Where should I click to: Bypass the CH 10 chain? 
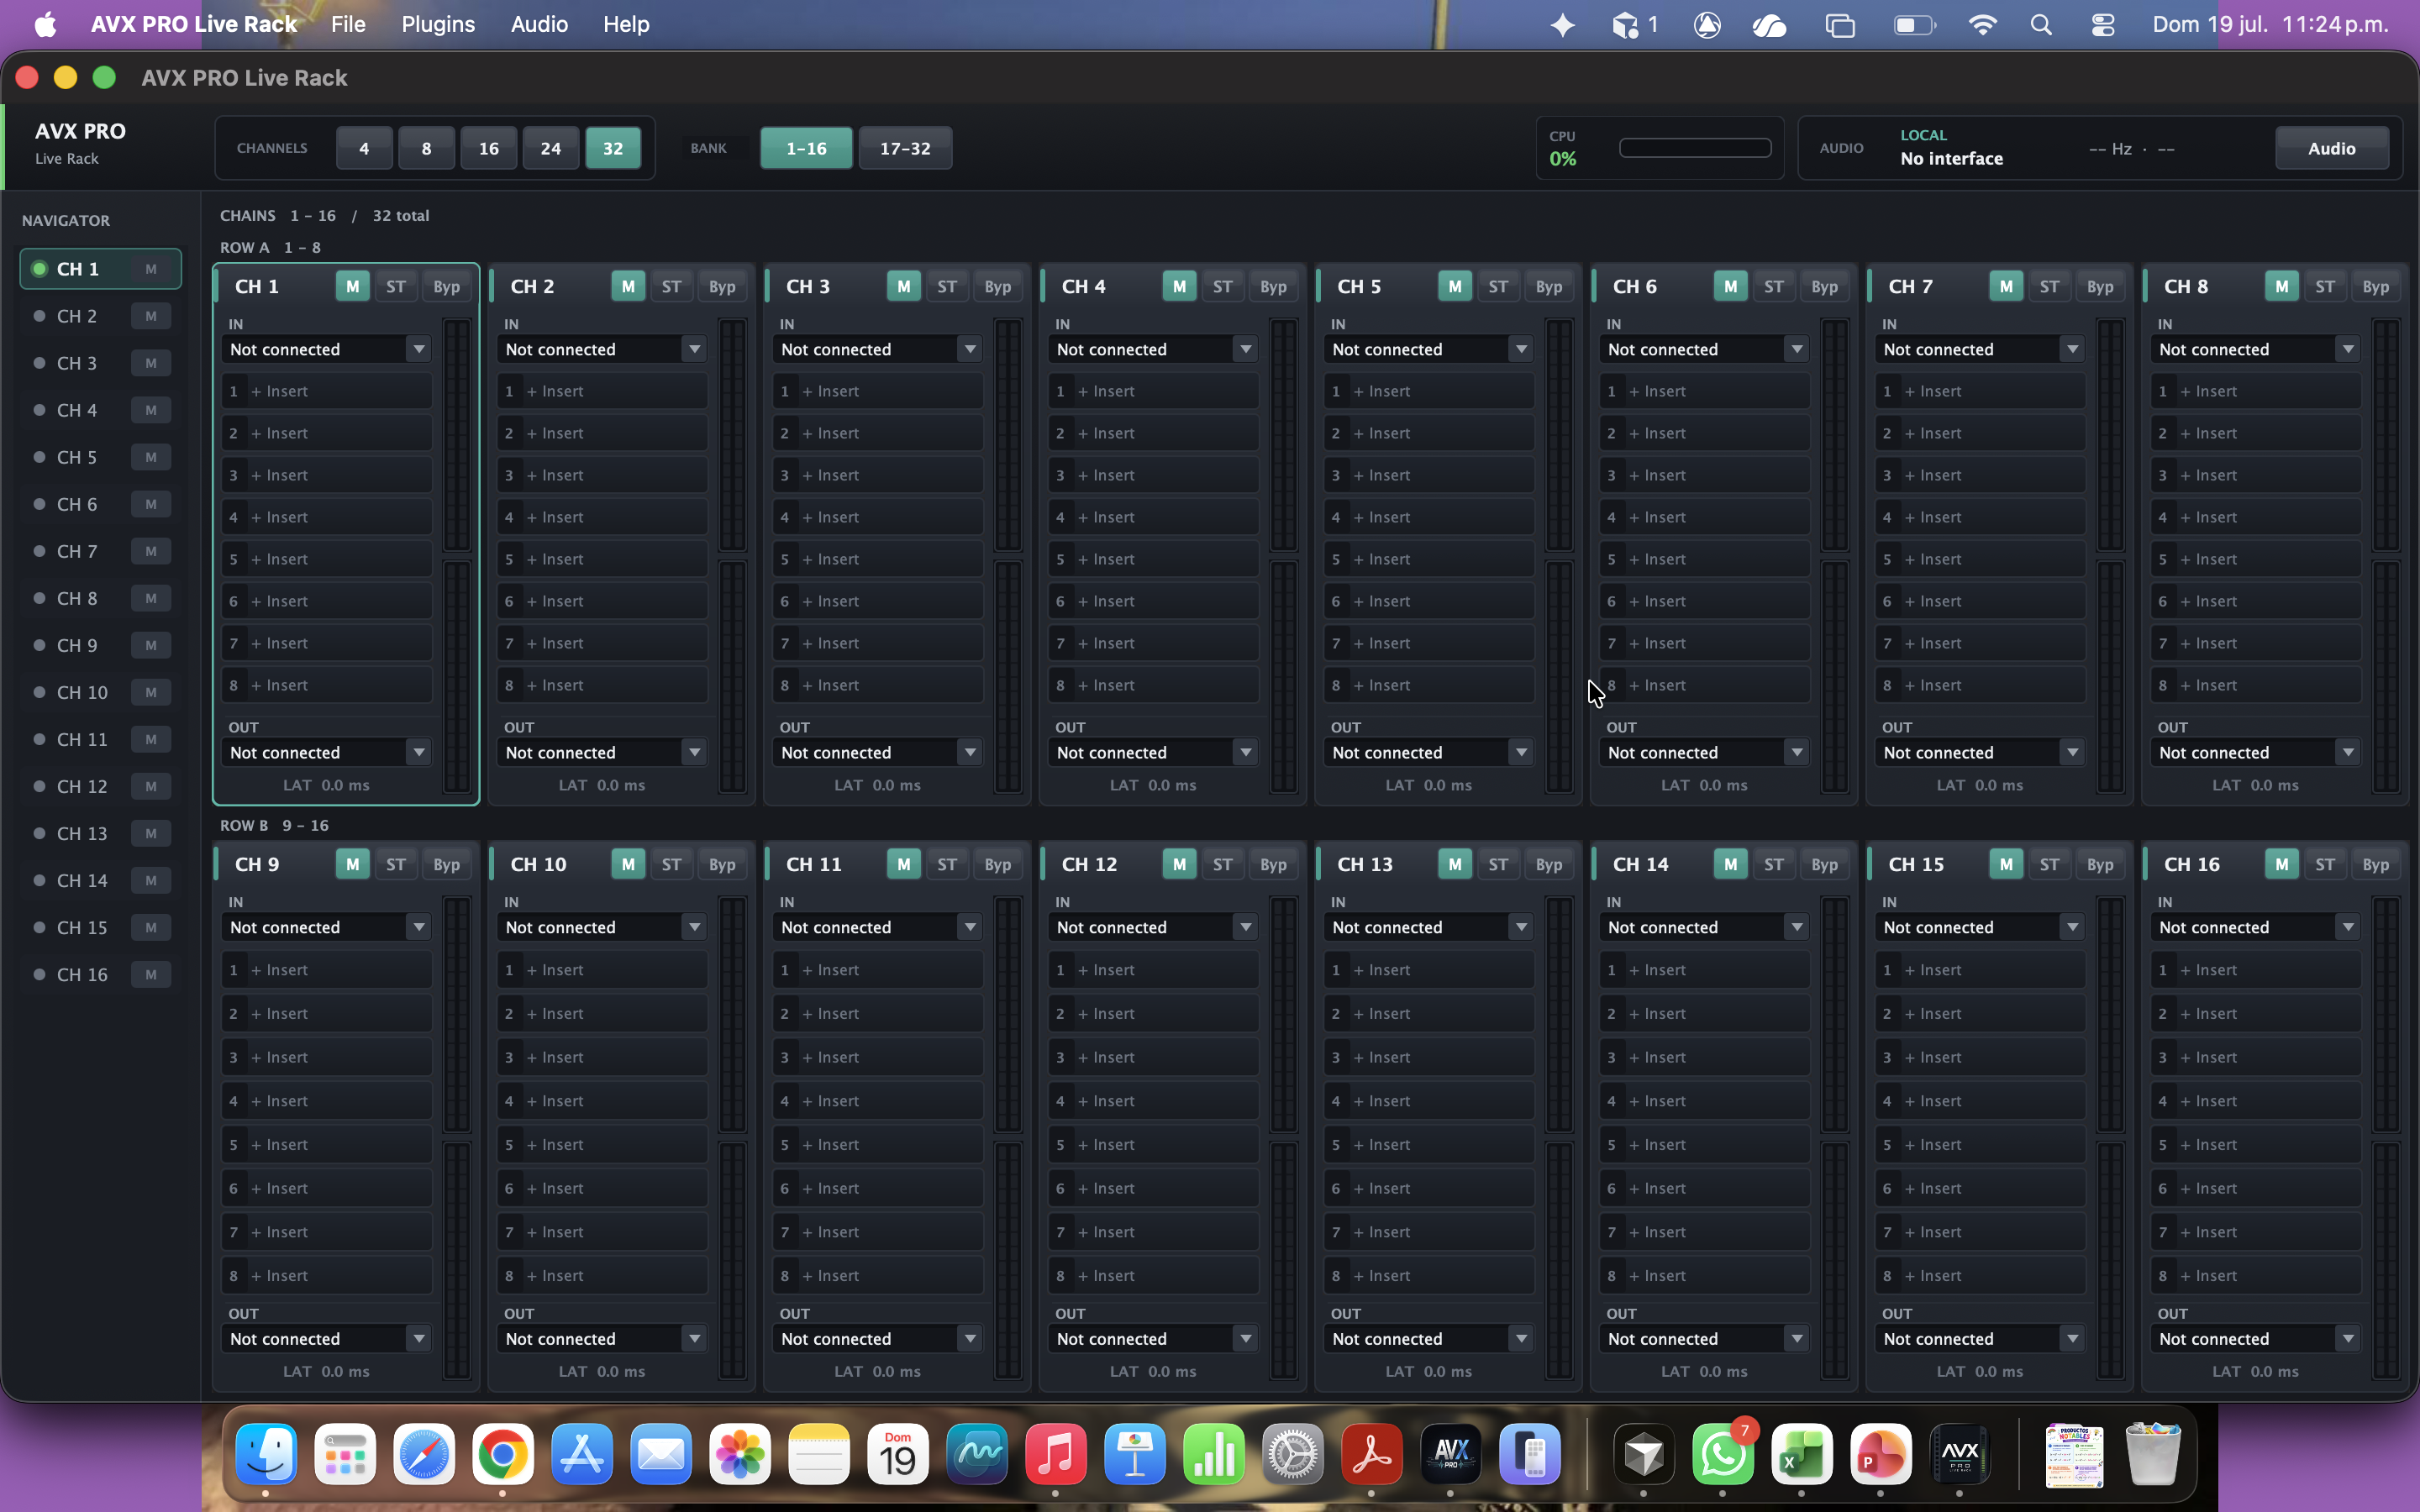click(722, 864)
